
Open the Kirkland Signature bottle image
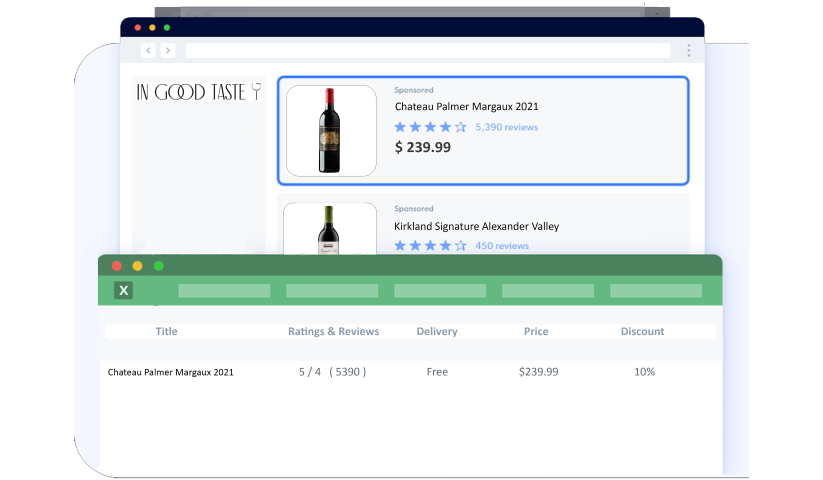[330, 229]
